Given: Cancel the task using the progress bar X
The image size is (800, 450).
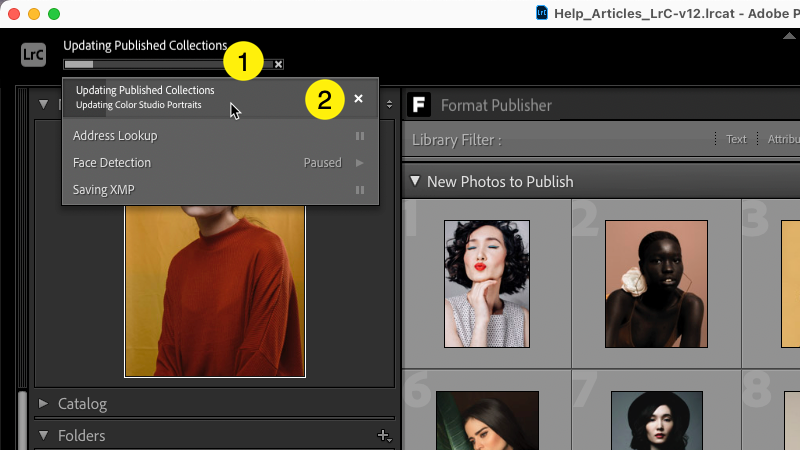Looking at the screenshot, I should pos(278,64).
